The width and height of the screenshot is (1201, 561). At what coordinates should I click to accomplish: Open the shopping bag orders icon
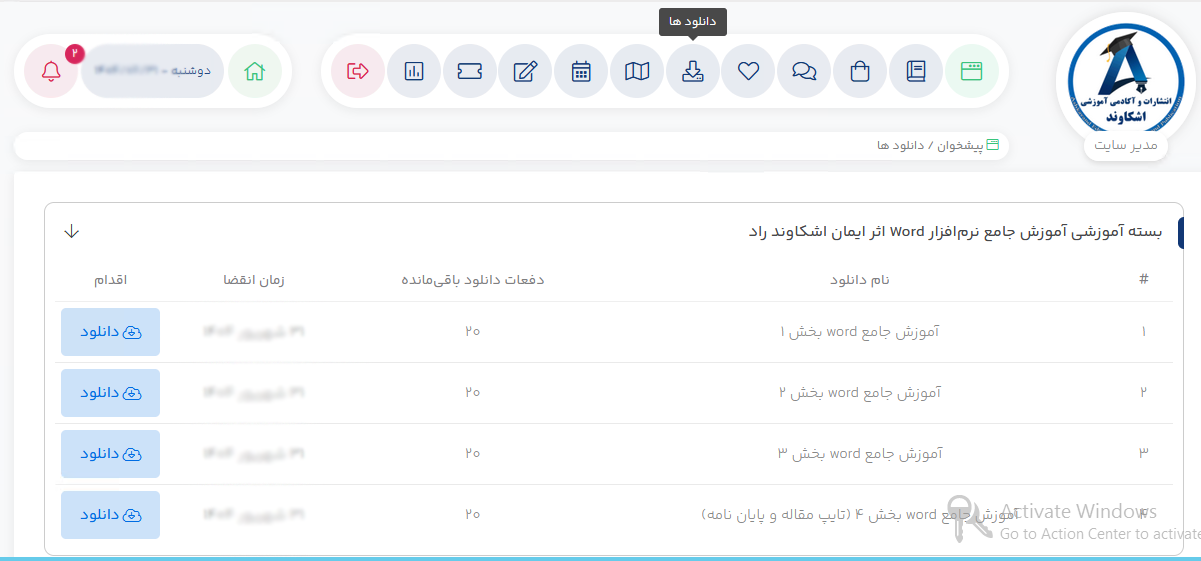(x=859, y=71)
